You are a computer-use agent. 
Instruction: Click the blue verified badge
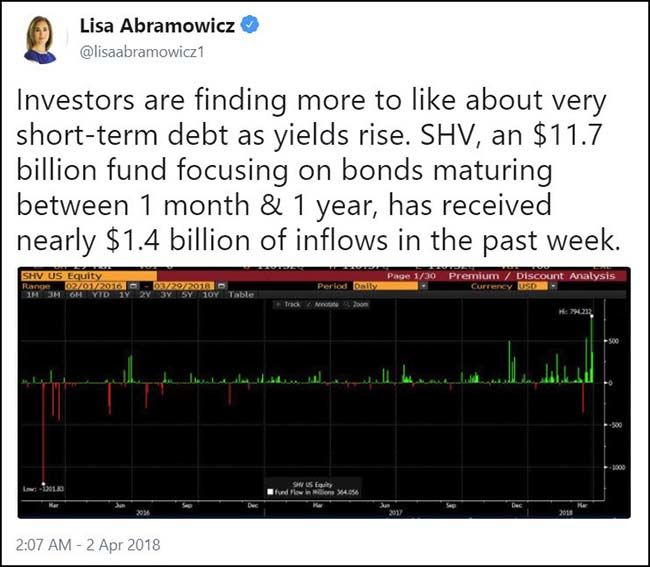click(x=250, y=26)
